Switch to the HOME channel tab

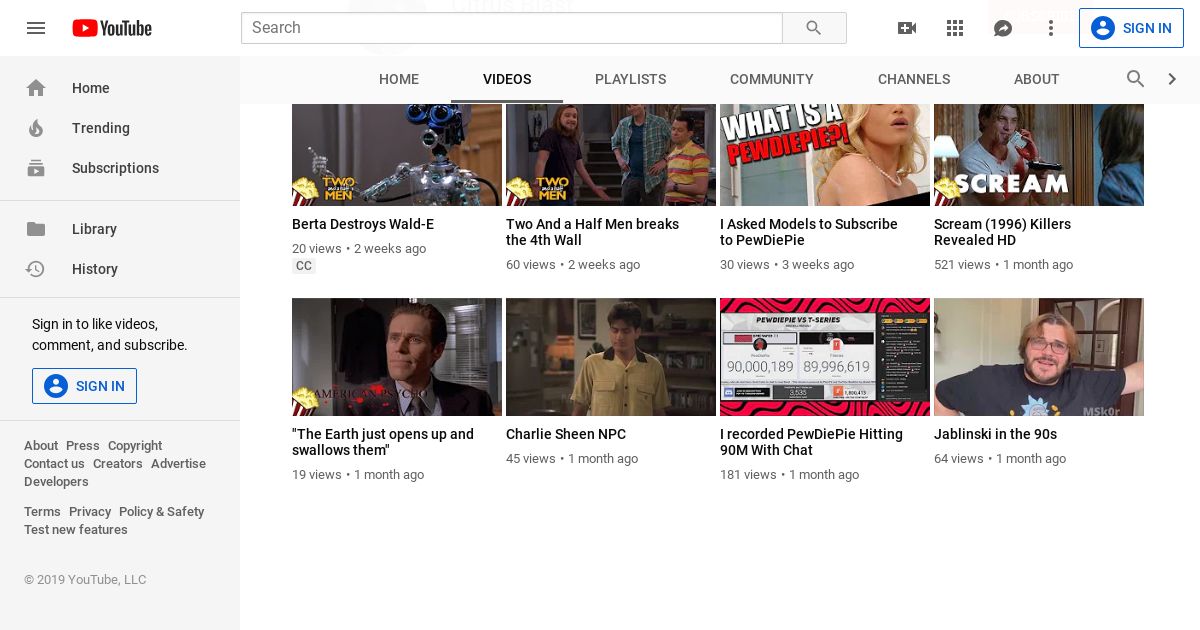[x=399, y=79]
